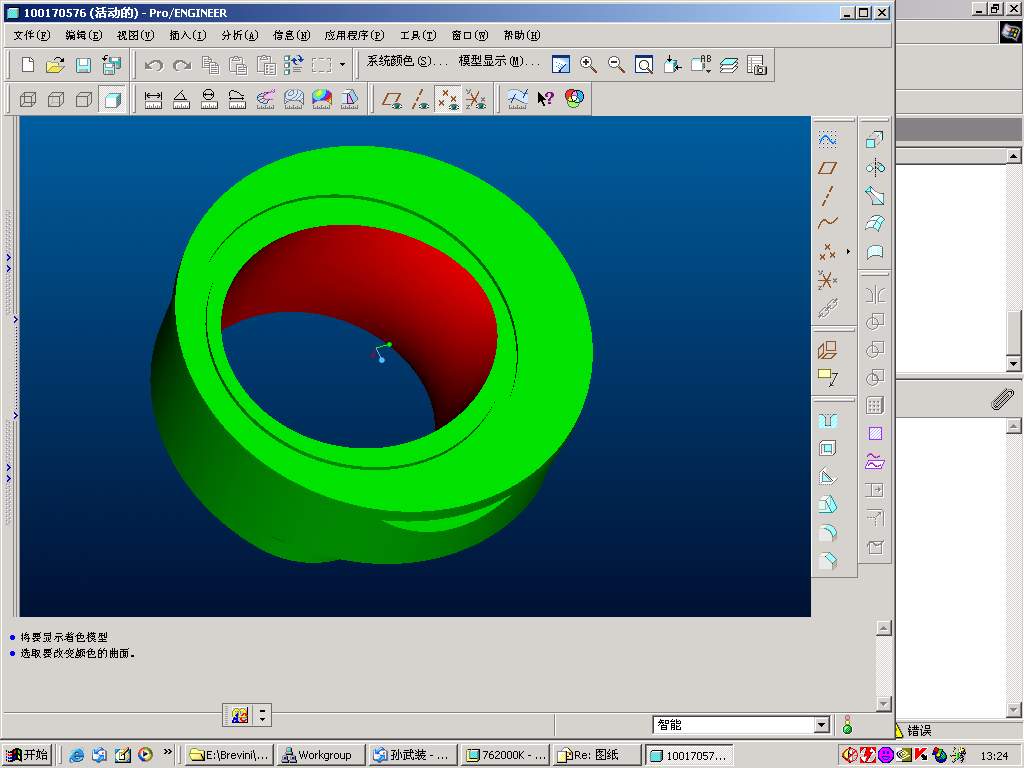The height and width of the screenshot is (768, 1024).
Task: Click the paperclip icon in background window
Action: pyautogui.click(x=1002, y=399)
